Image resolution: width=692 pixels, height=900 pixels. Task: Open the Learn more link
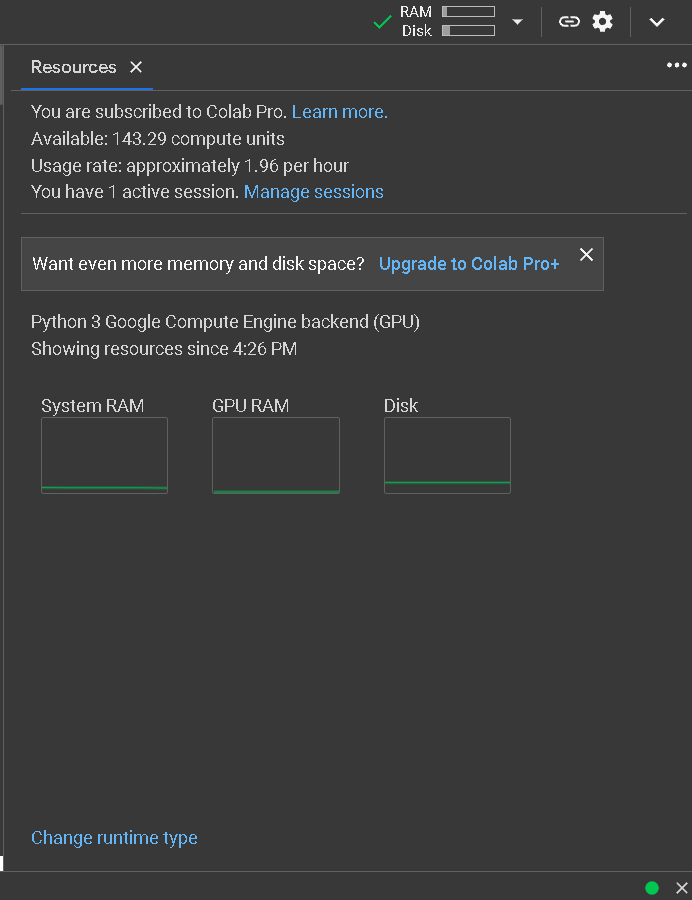pyautogui.click(x=340, y=111)
